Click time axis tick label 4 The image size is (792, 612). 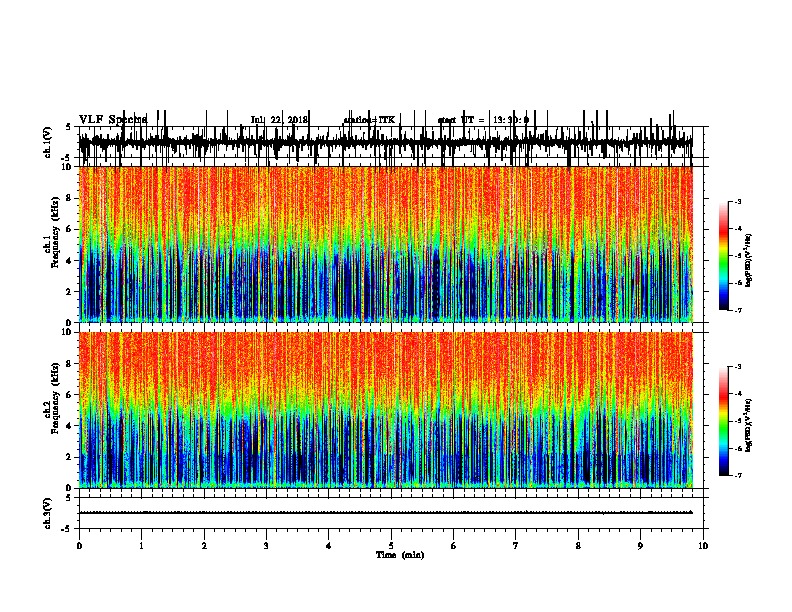click(329, 546)
